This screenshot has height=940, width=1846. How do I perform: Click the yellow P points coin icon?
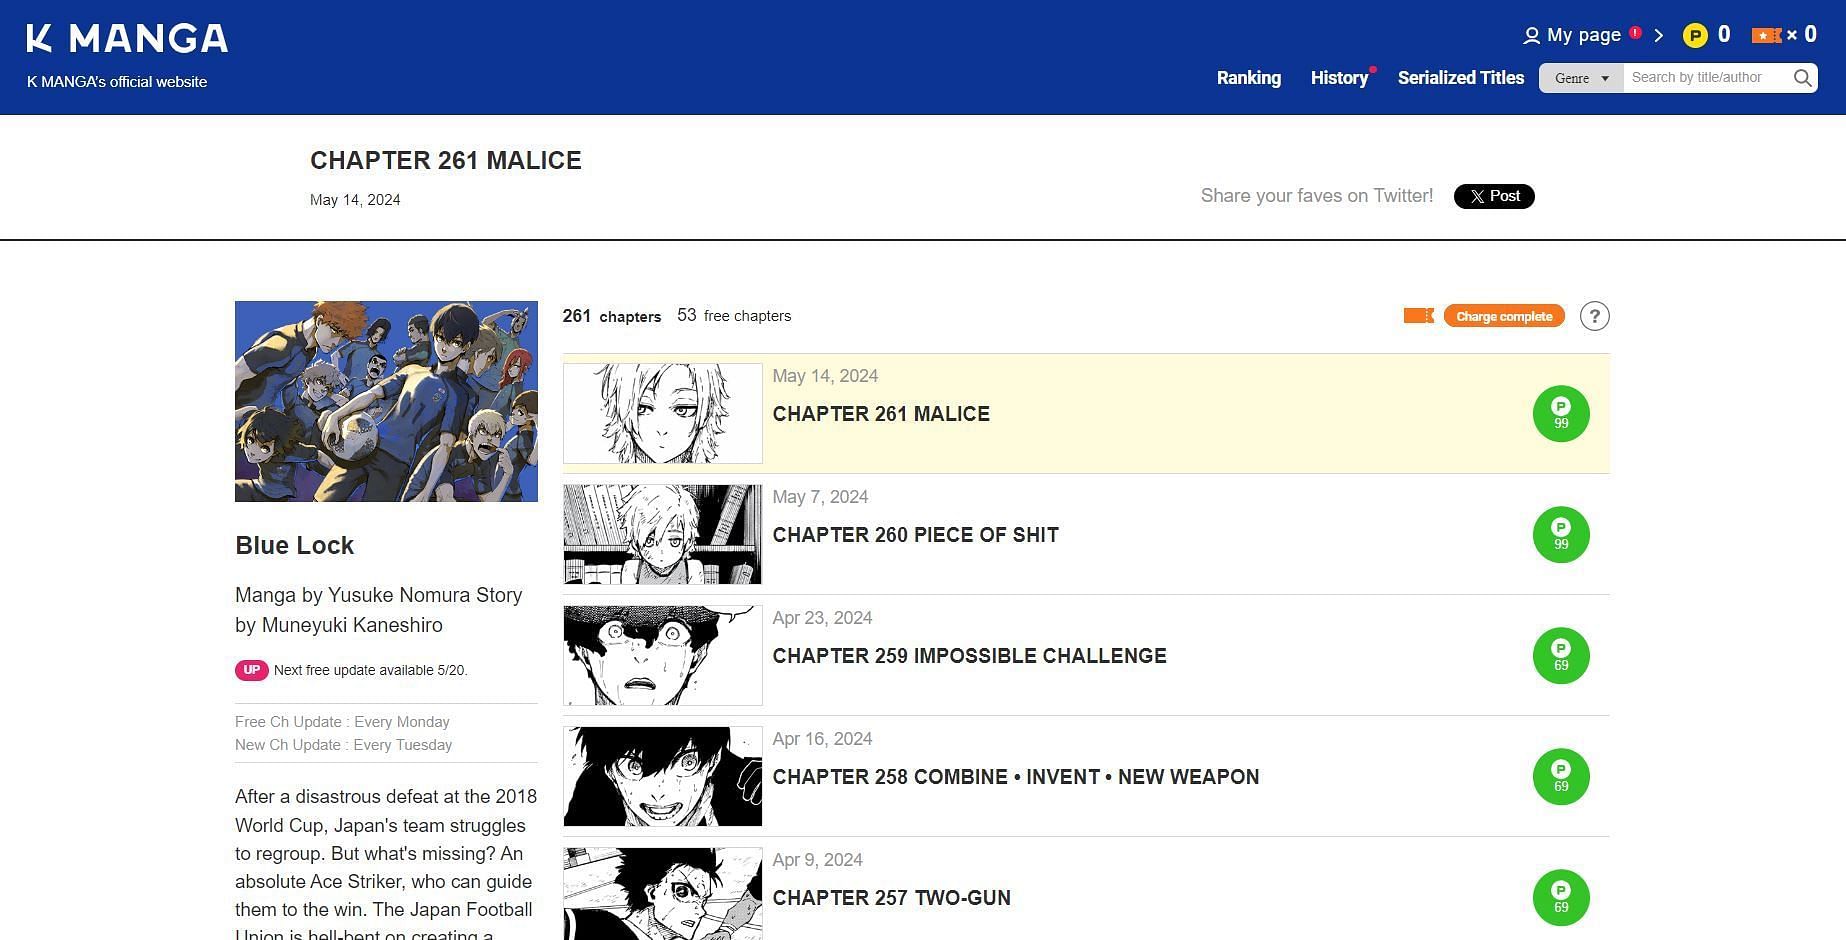[x=1695, y=36]
